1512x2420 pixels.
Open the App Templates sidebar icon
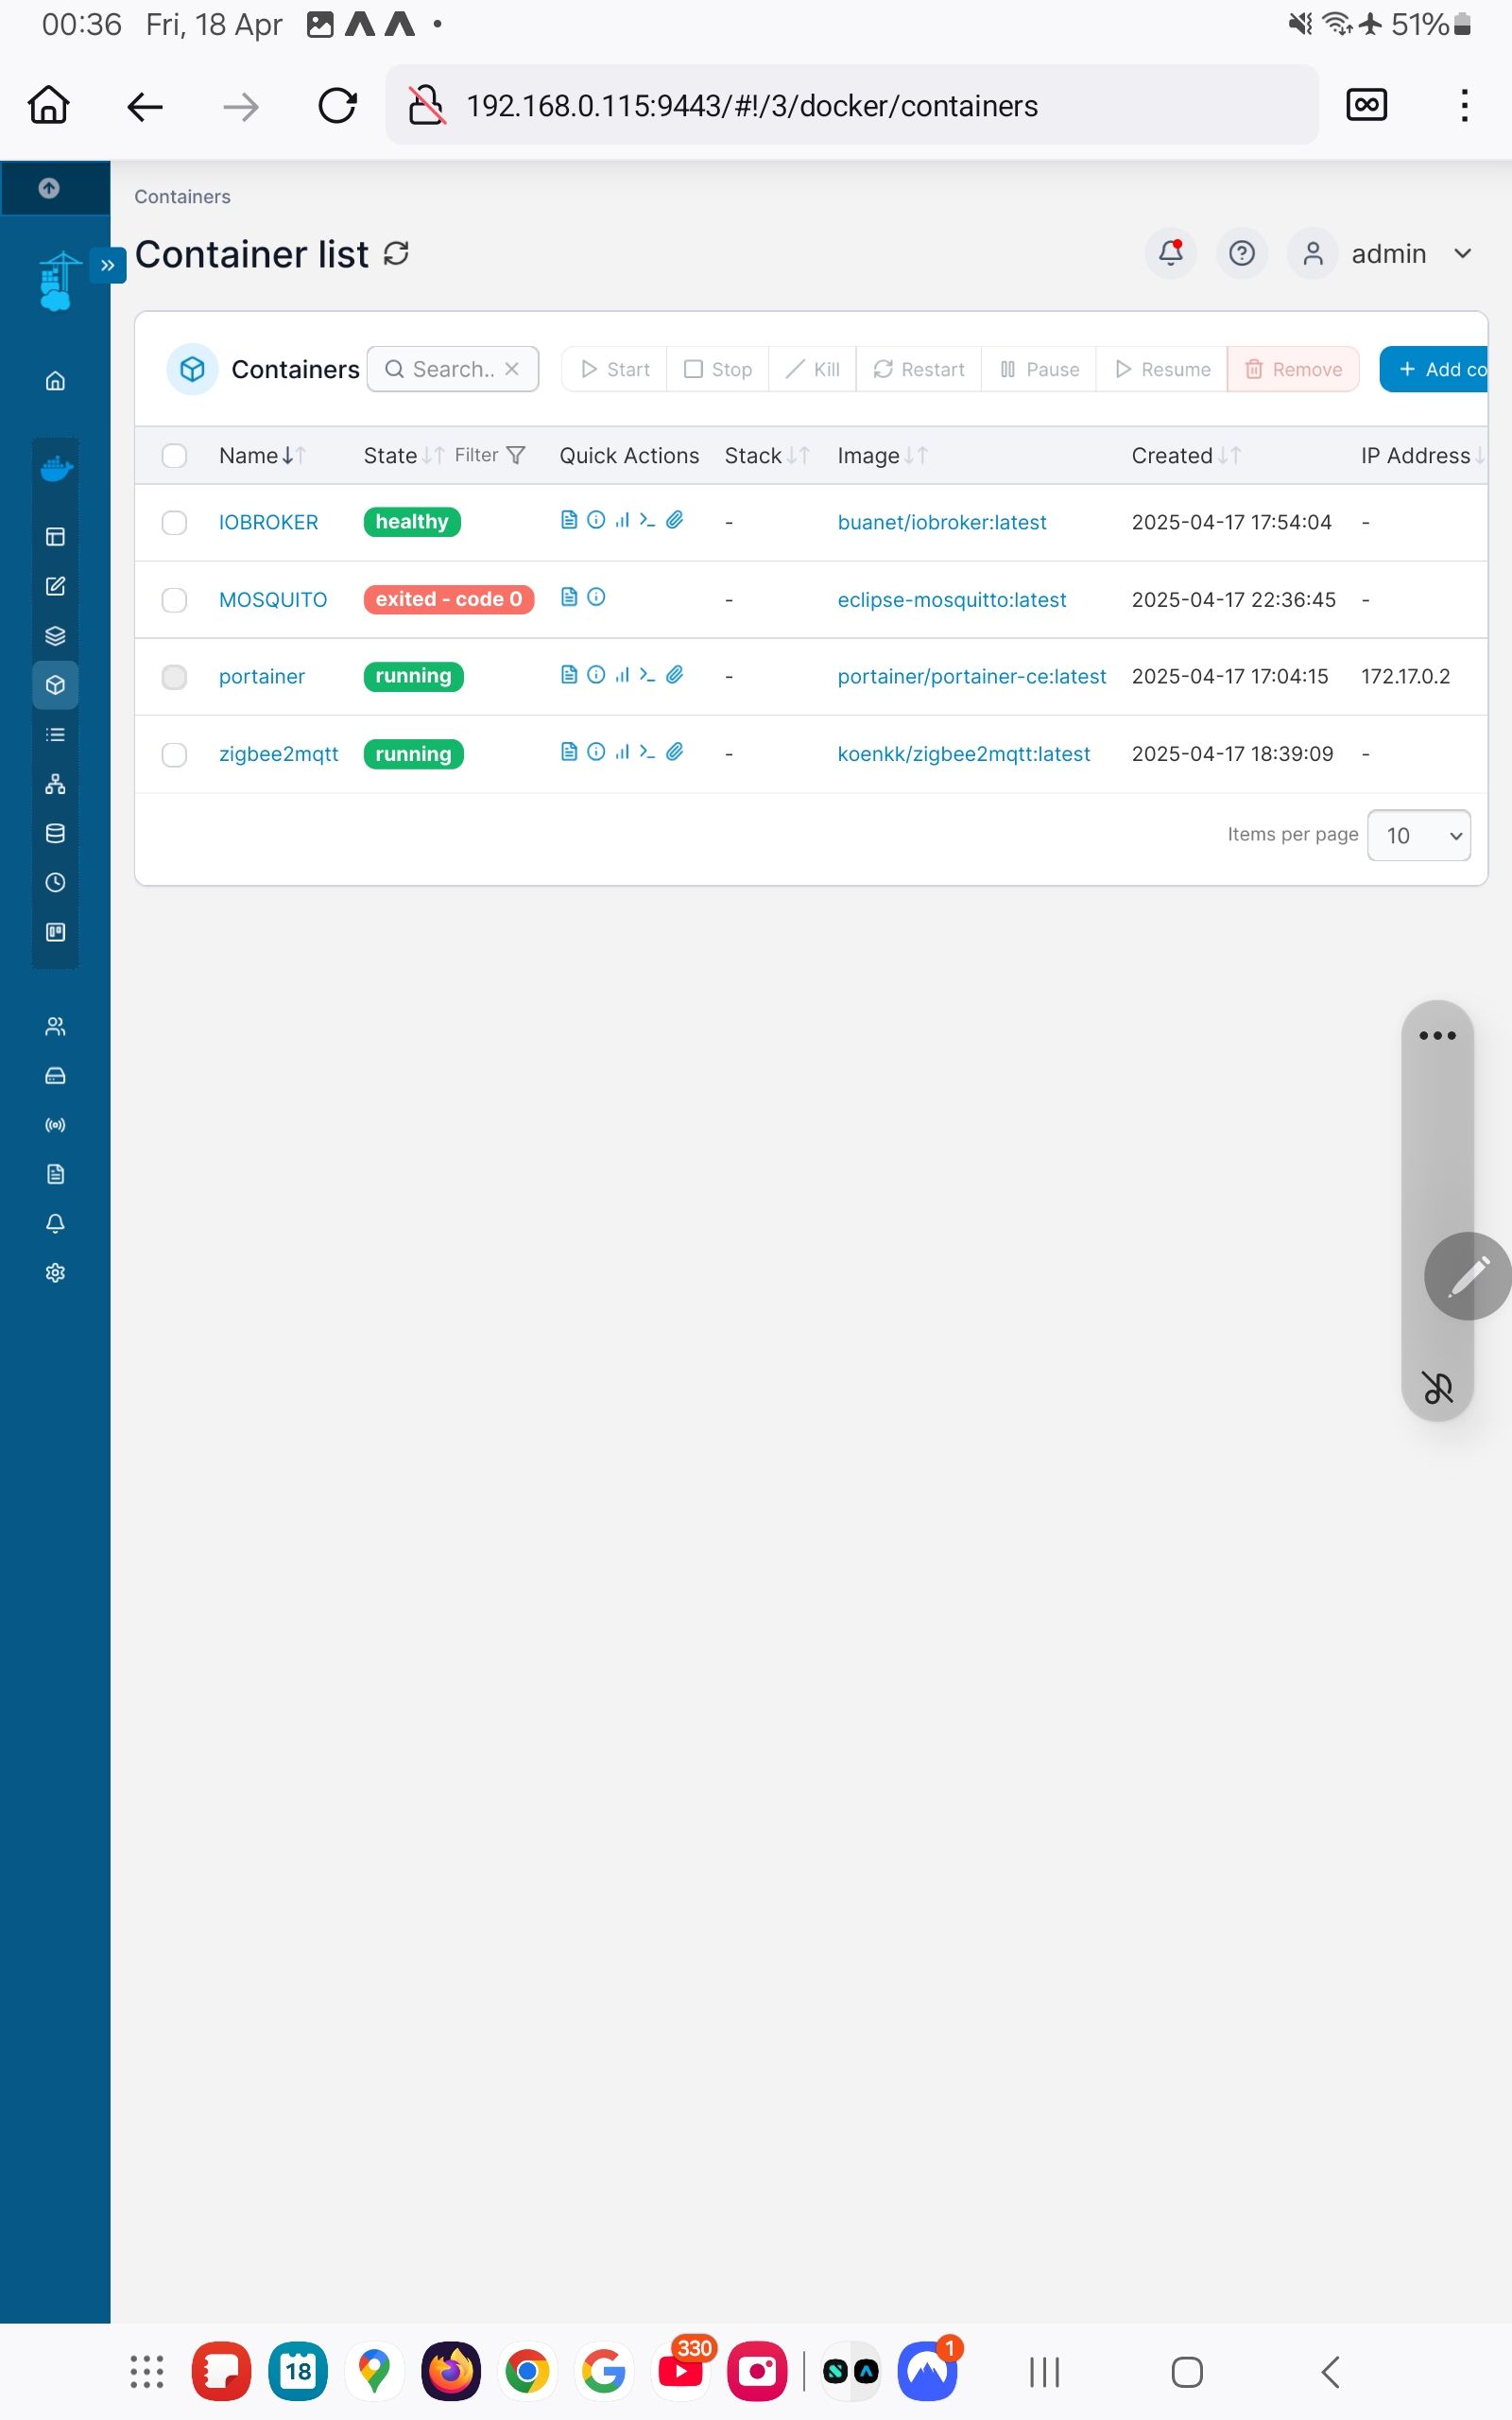pos(55,586)
